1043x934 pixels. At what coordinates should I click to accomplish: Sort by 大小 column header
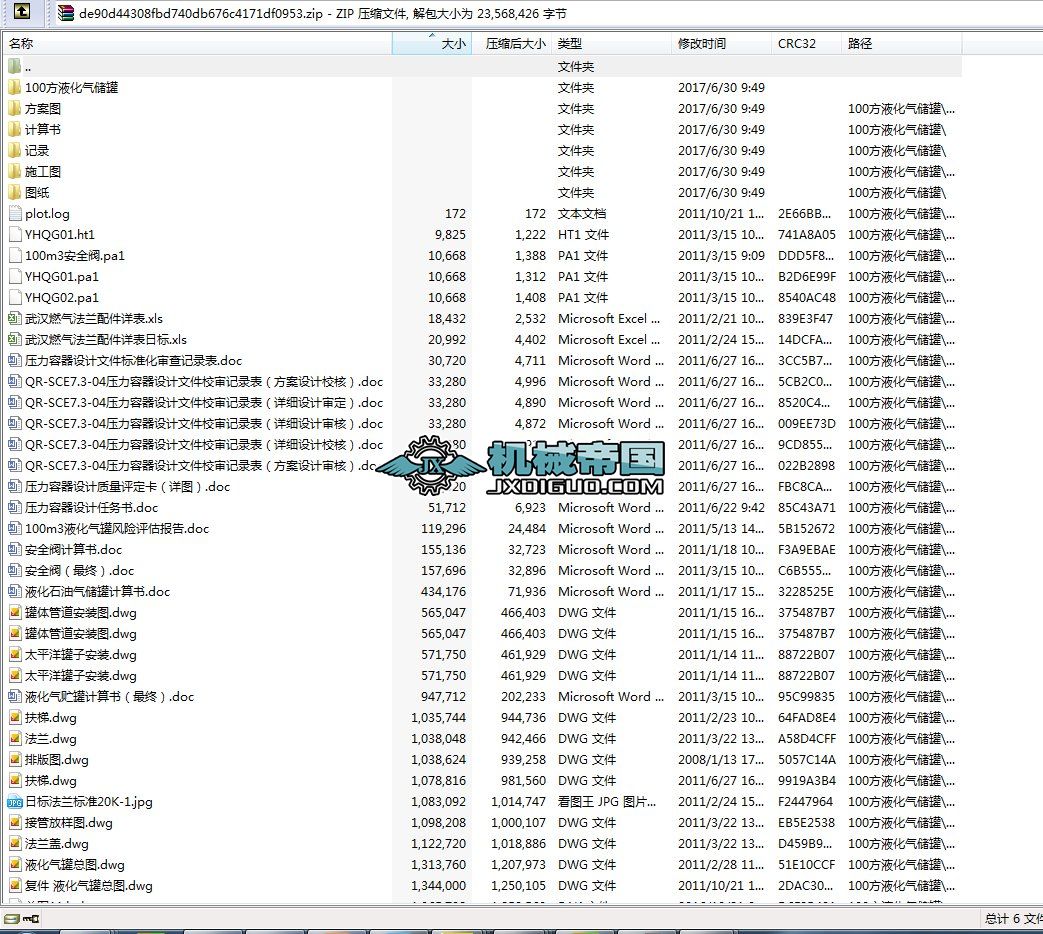[x=432, y=43]
